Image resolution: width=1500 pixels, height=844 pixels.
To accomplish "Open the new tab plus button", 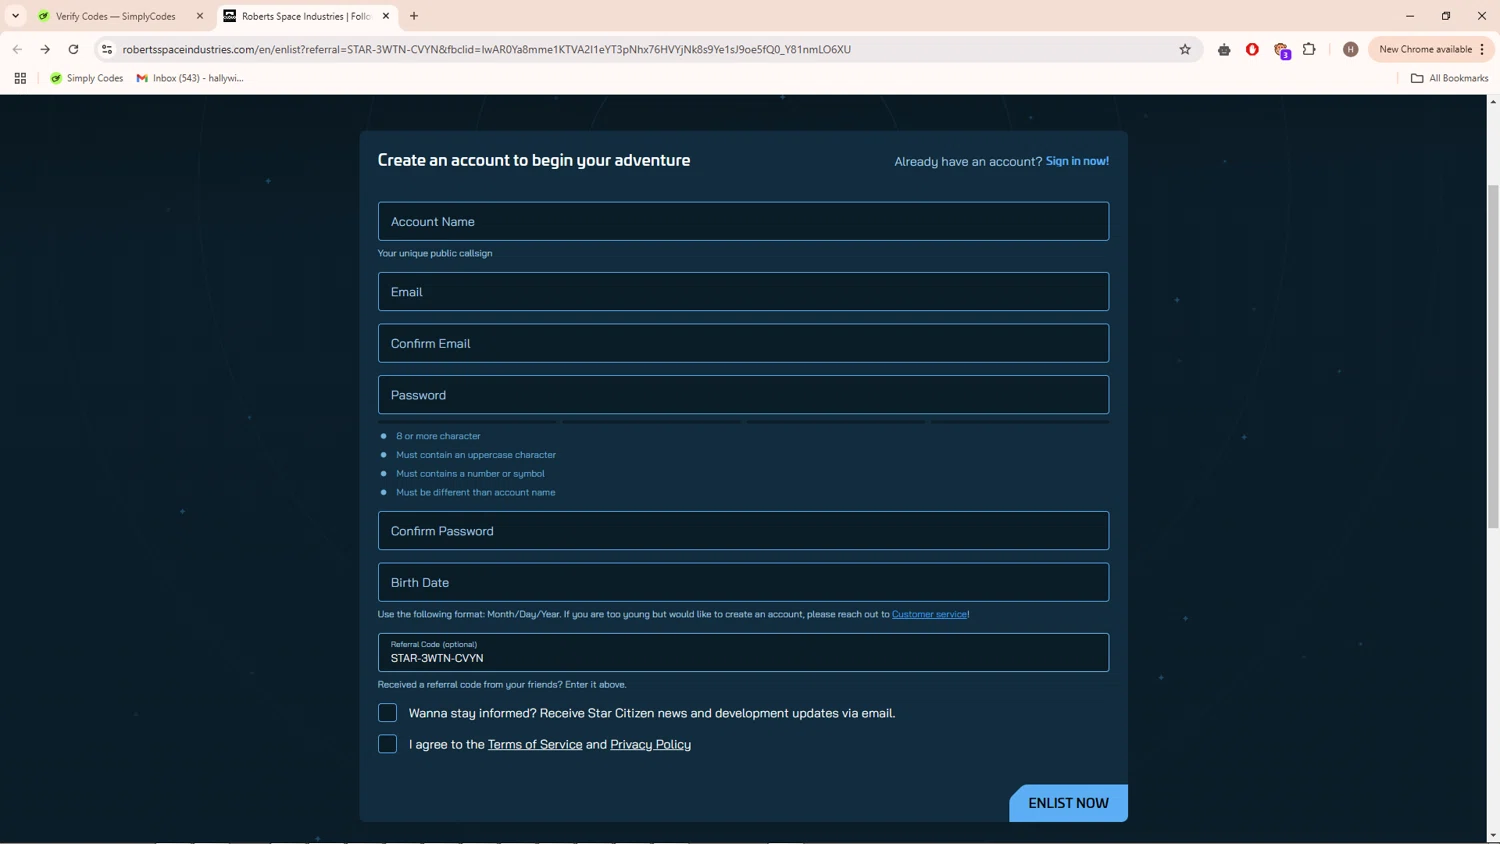I will tap(414, 16).
